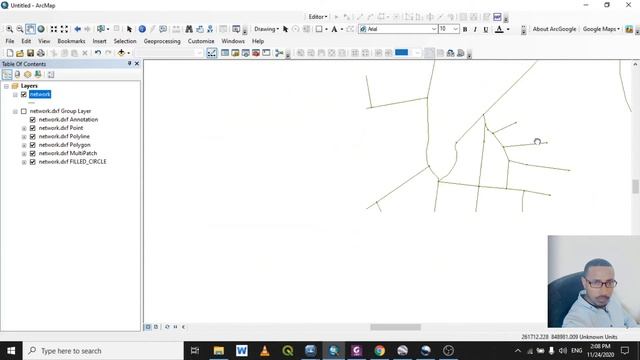Expand the network.dxf Point layer

pyautogui.click(x=24, y=129)
